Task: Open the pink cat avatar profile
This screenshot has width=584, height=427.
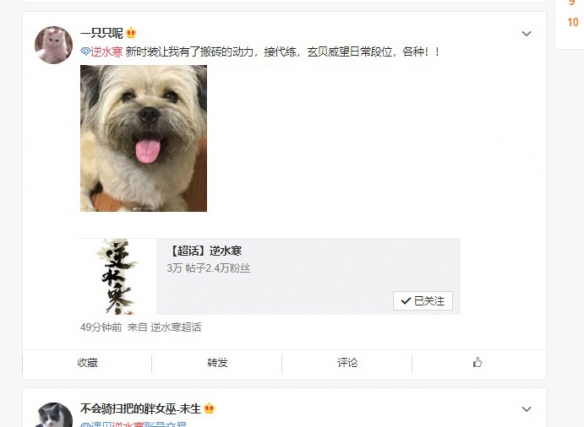Action: [x=54, y=45]
